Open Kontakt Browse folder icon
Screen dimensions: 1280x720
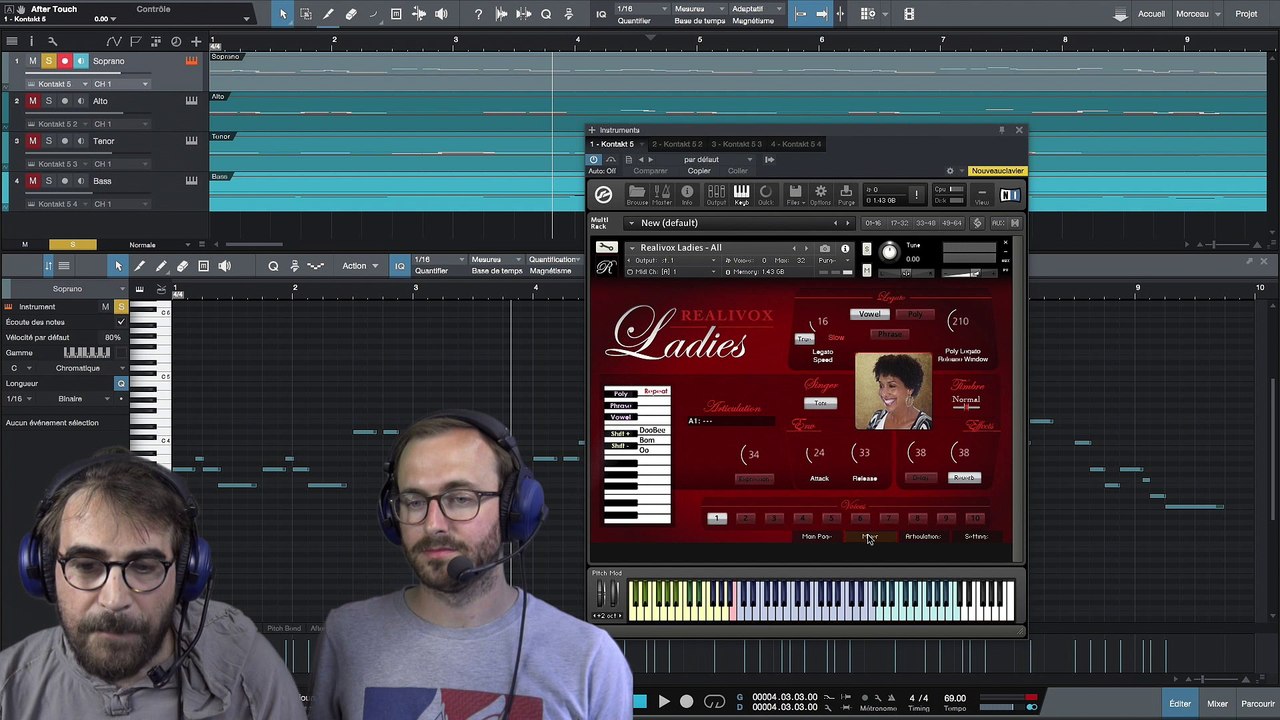(x=637, y=194)
